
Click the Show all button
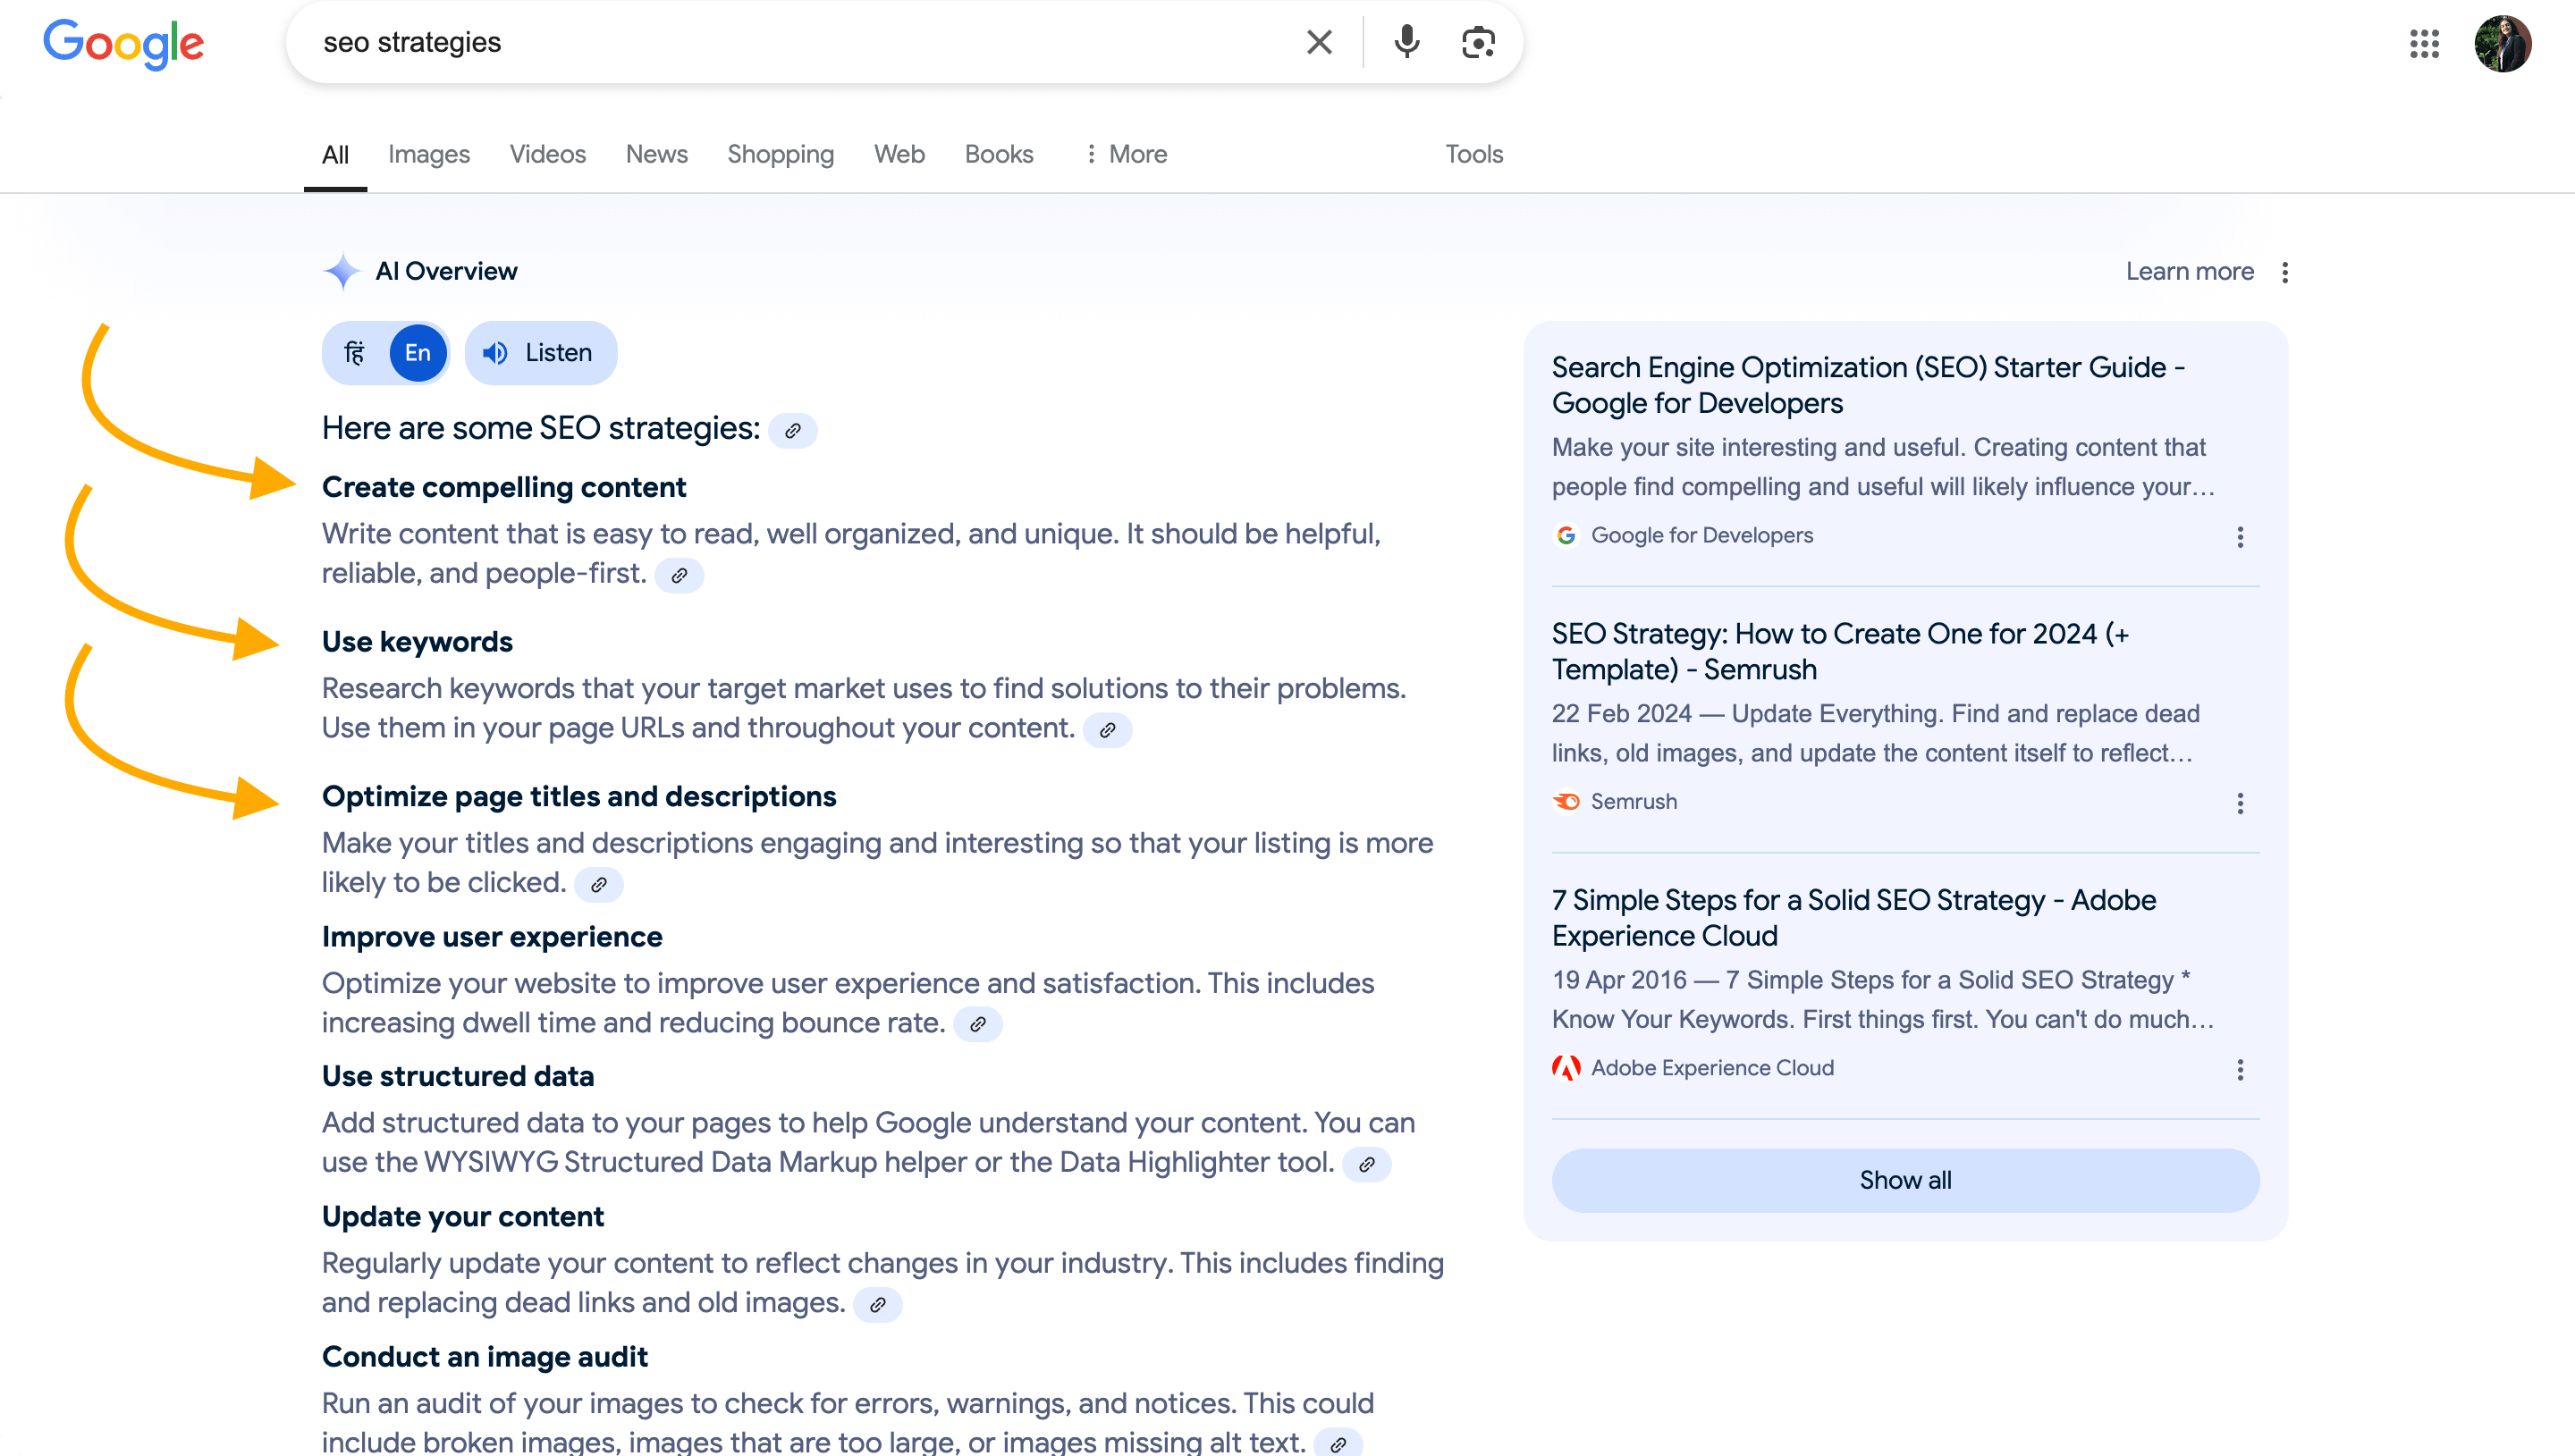[1904, 1180]
